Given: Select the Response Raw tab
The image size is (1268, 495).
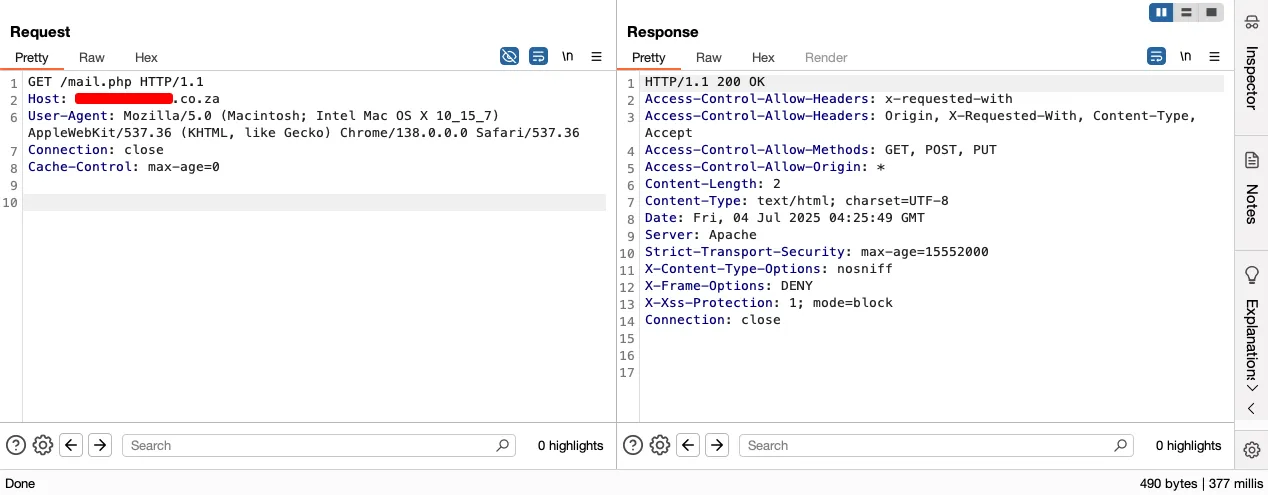Looking at the screenshot, I should [x=709, y=58].
